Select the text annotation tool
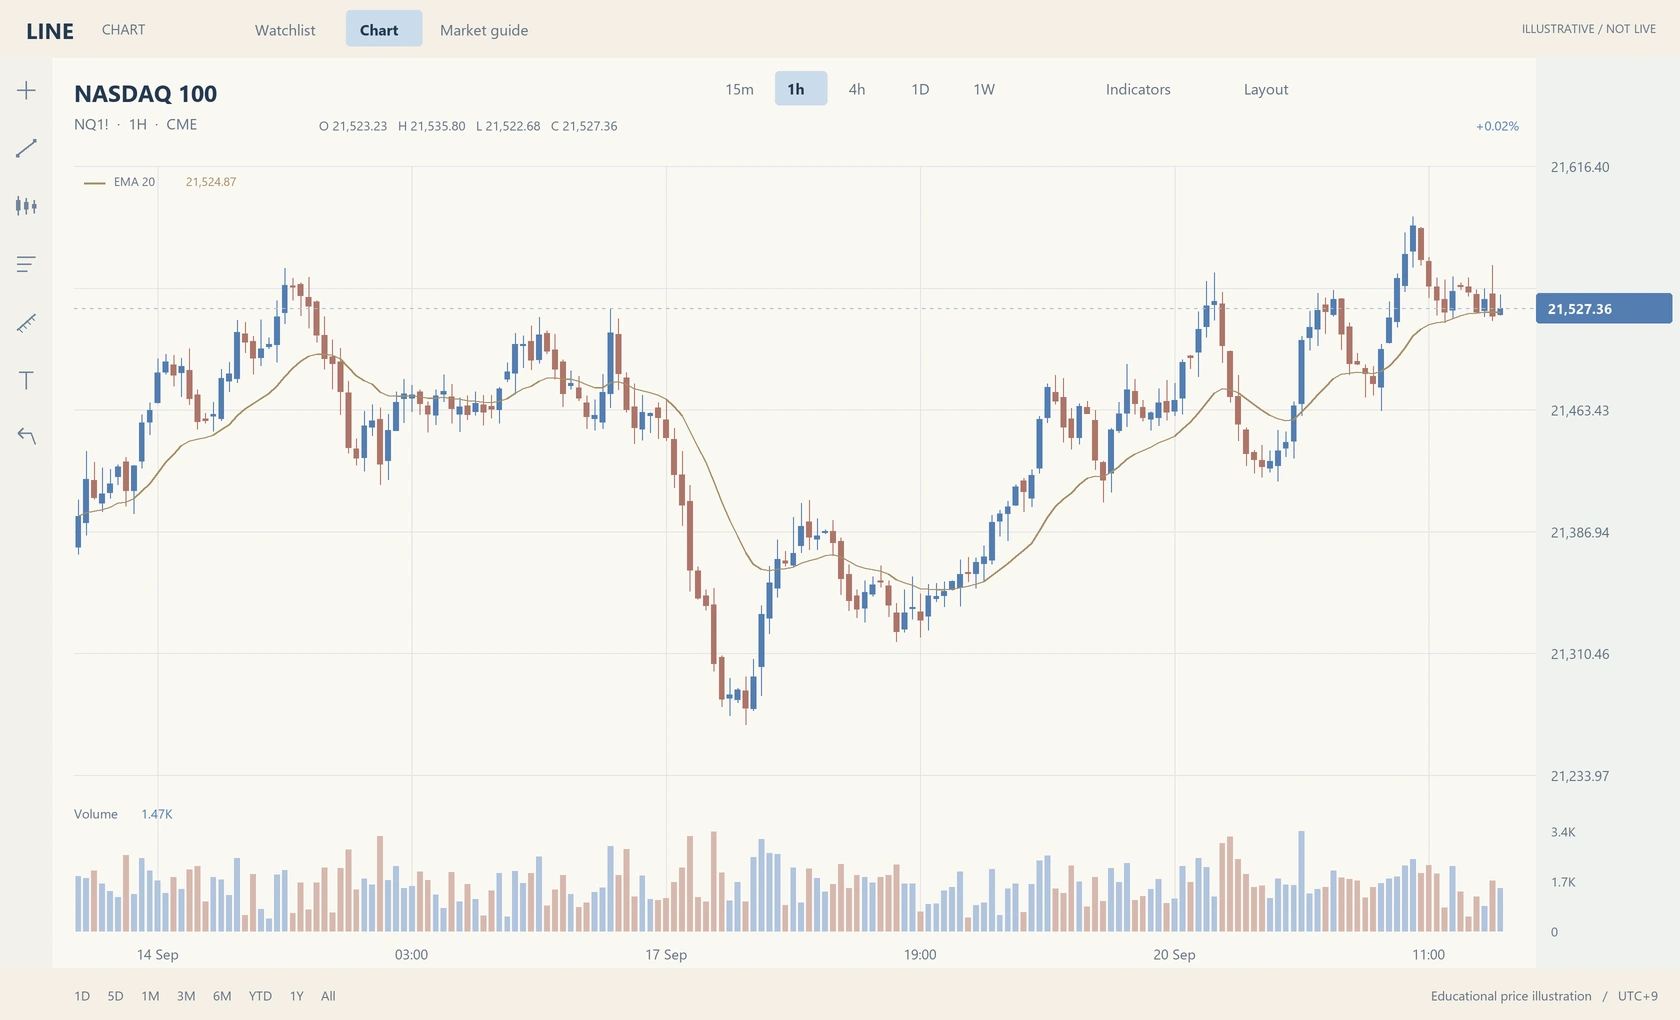1680x1020 pixels. (x=27, y=380)
